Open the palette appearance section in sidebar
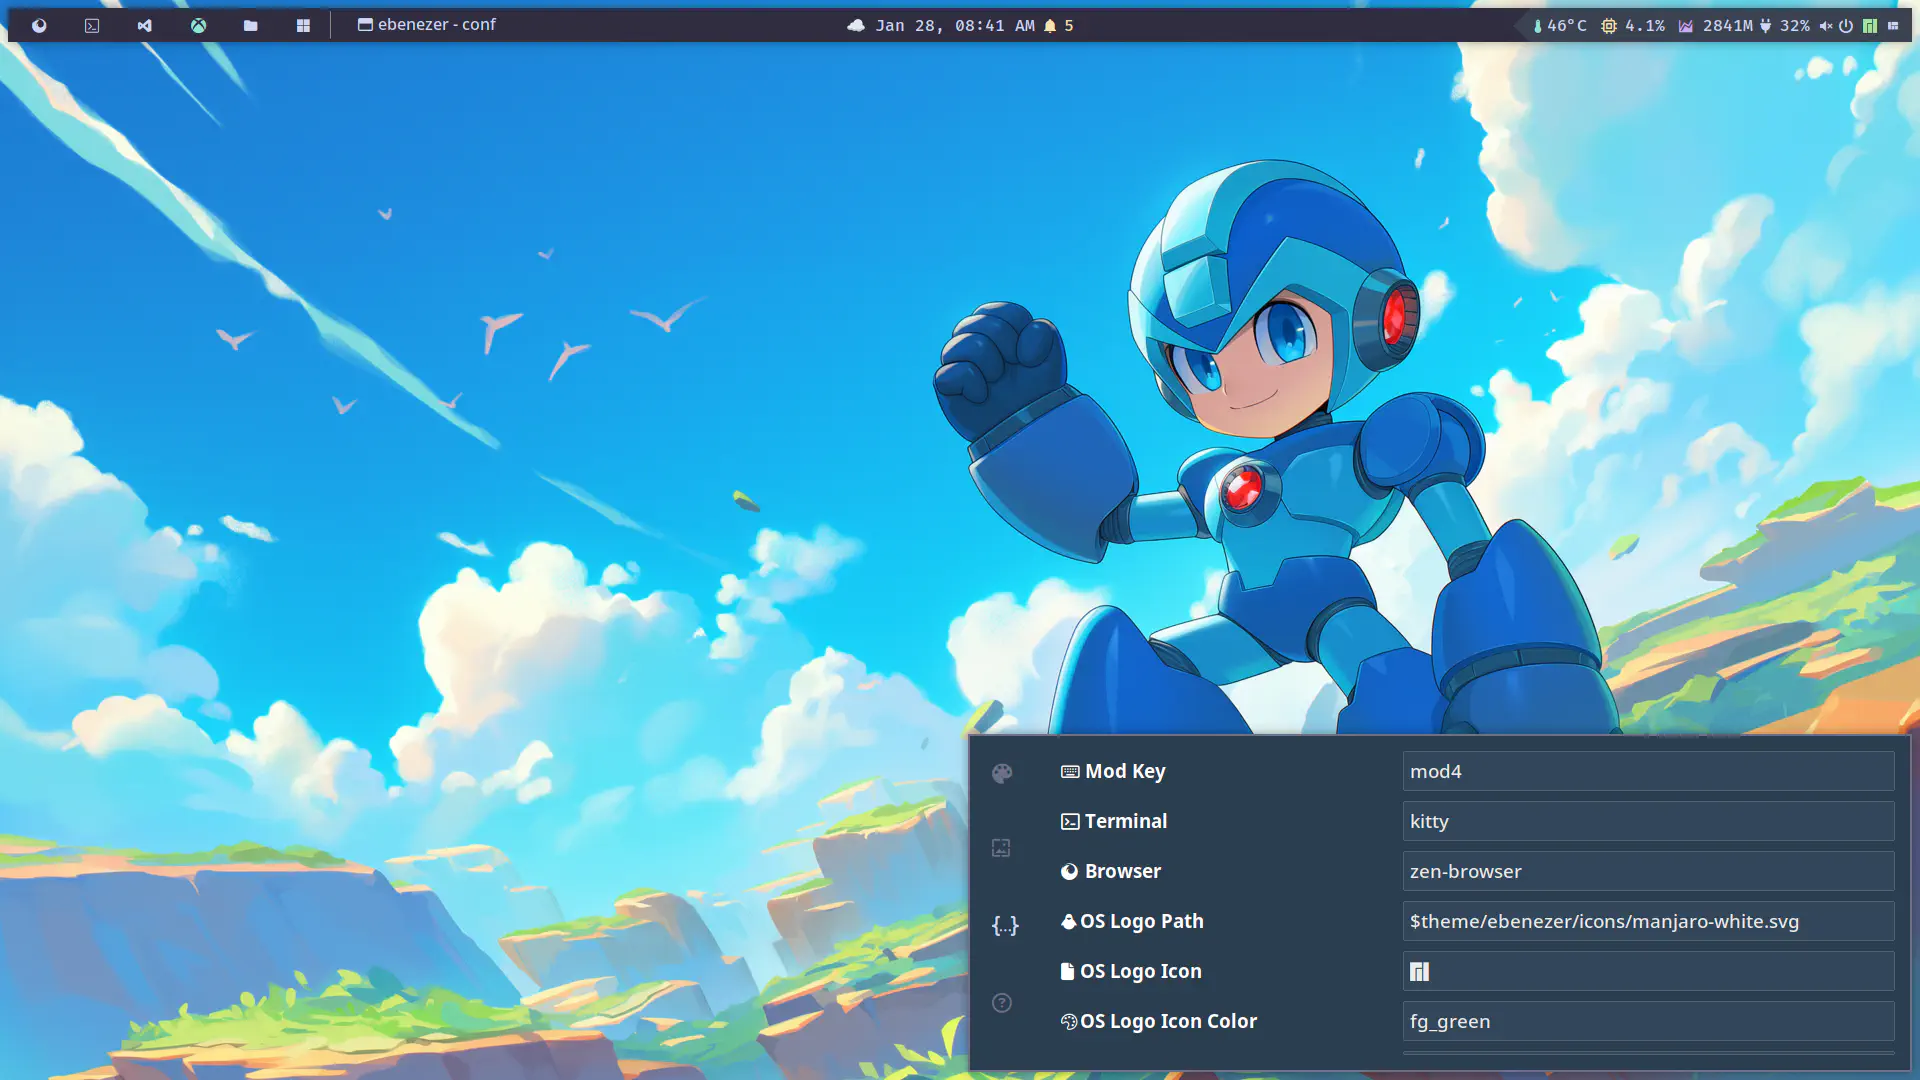The image size is (1920, 1080). pyautogui.click(x=1002, y=773)
